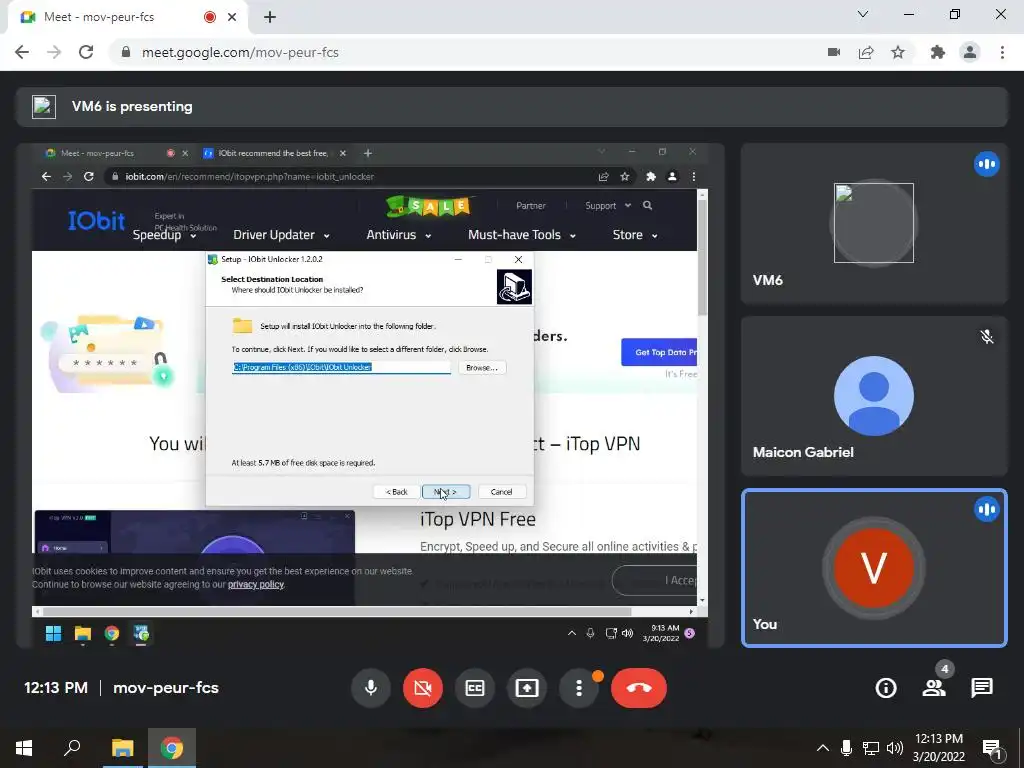Image resolution: width=1024 pixels, height=768 pixels.
Task: Show hidden tray icons chevron
Action: (x=822, y=748)
